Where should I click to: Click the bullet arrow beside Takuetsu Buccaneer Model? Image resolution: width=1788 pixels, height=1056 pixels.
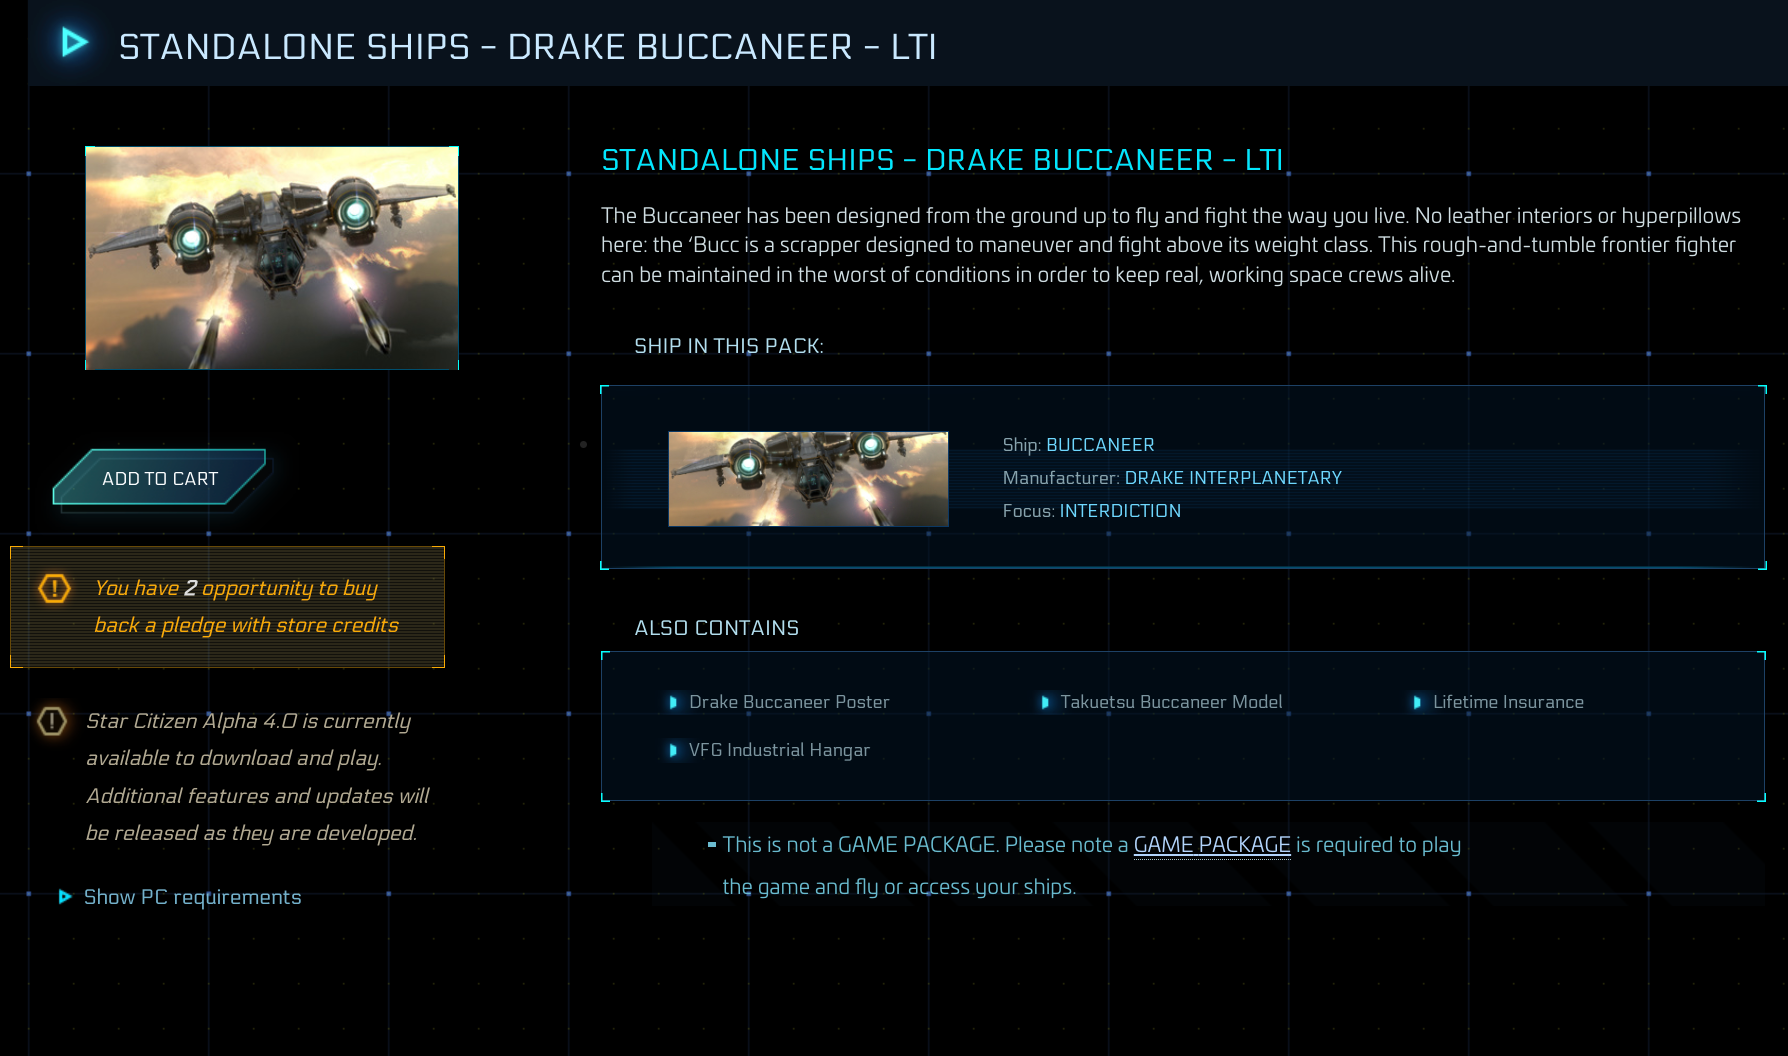(1046, 702)
